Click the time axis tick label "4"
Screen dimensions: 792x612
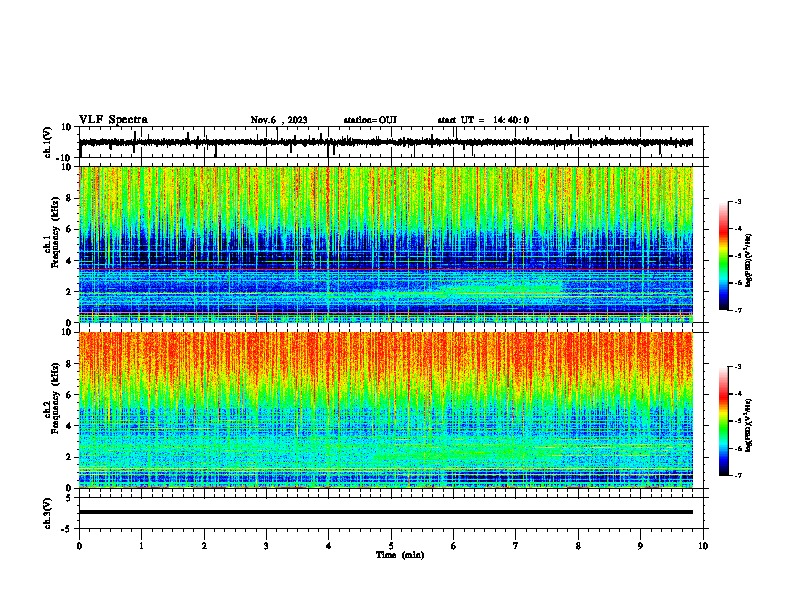pyautogui.click(x=329, y=545)
